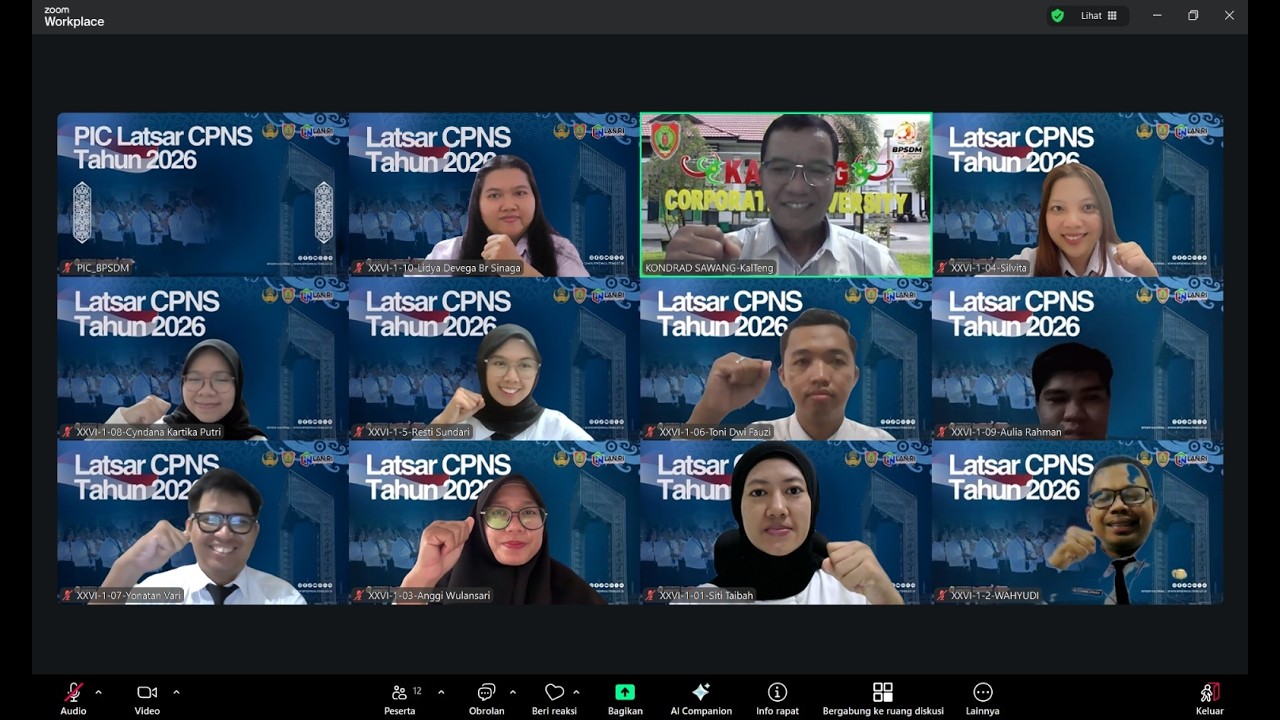The width and height of the screenshot is (1280, 720).
Task: Click muted mic icon on Cyndana Kartika label
Action: tap(68, 432)
